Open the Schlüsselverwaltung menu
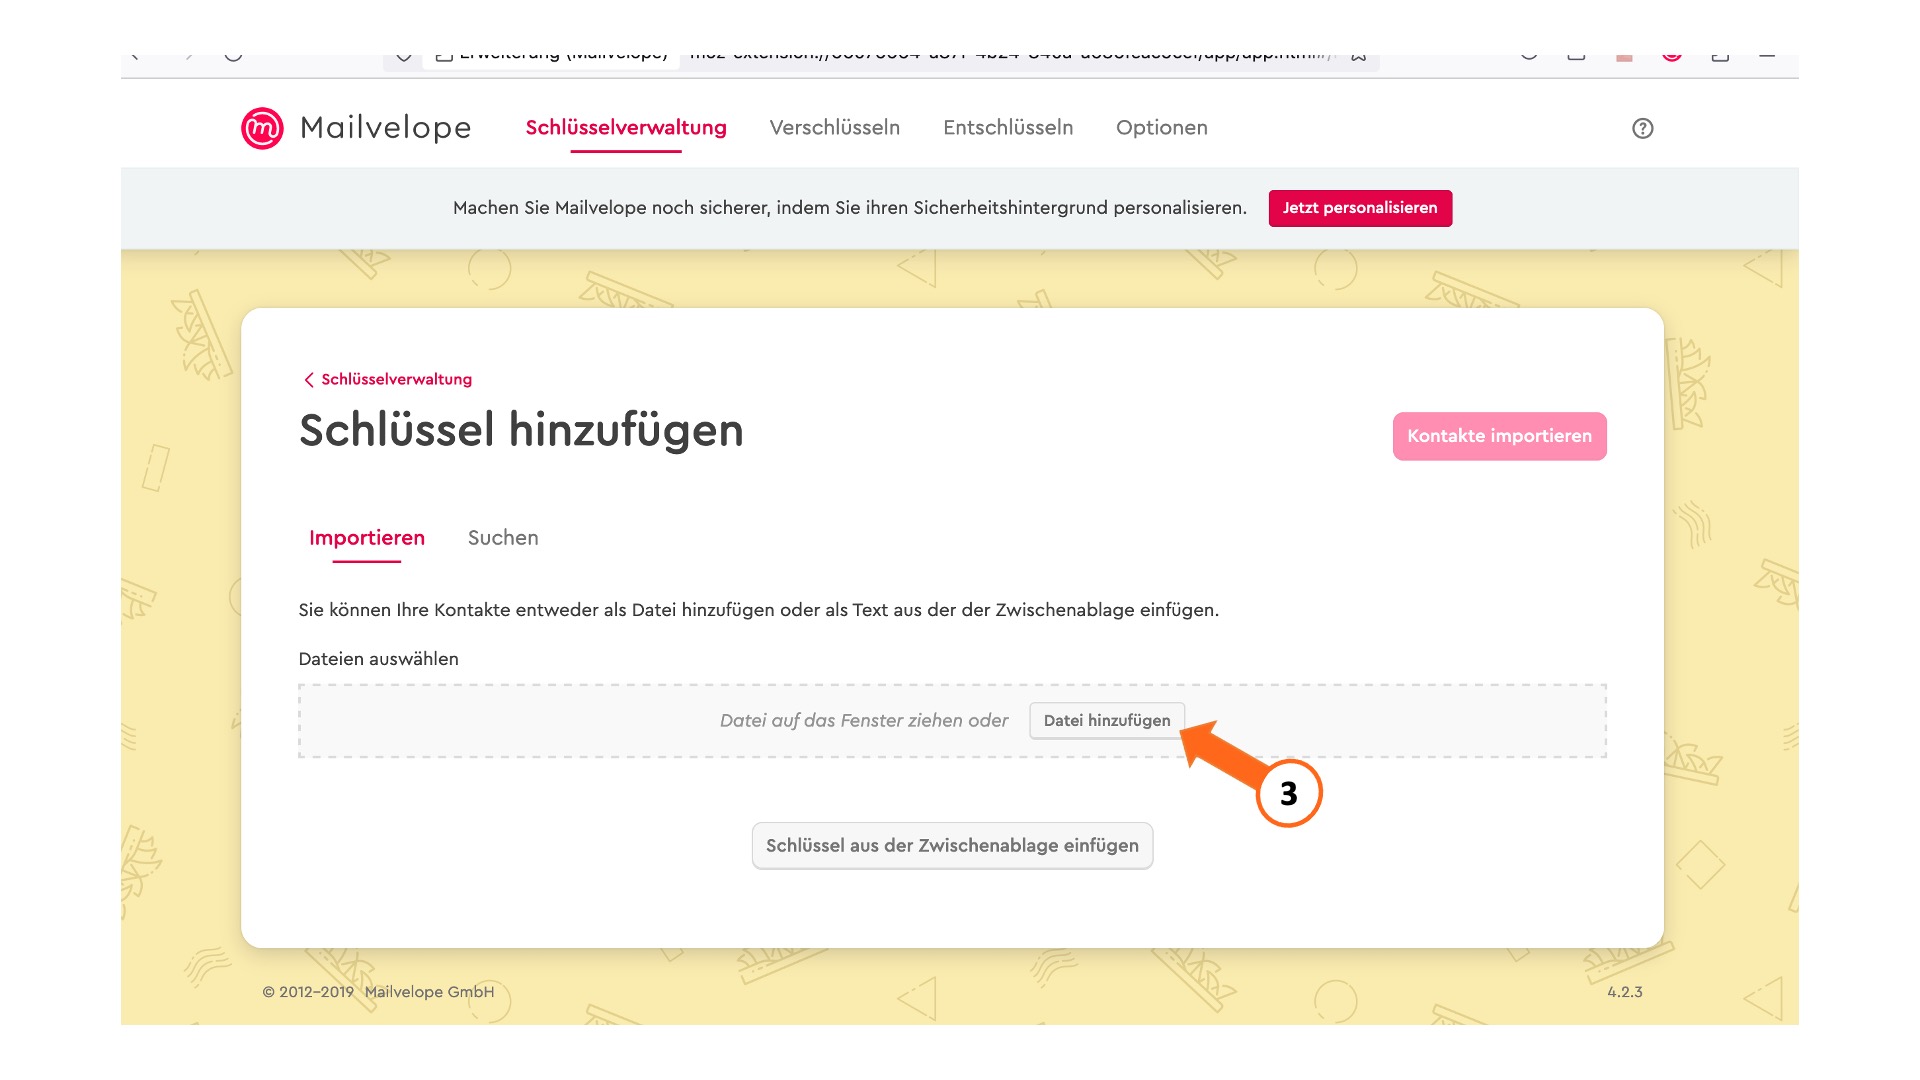Image resolution: width=1920 pixels, height=1080 pixels. 626,128
